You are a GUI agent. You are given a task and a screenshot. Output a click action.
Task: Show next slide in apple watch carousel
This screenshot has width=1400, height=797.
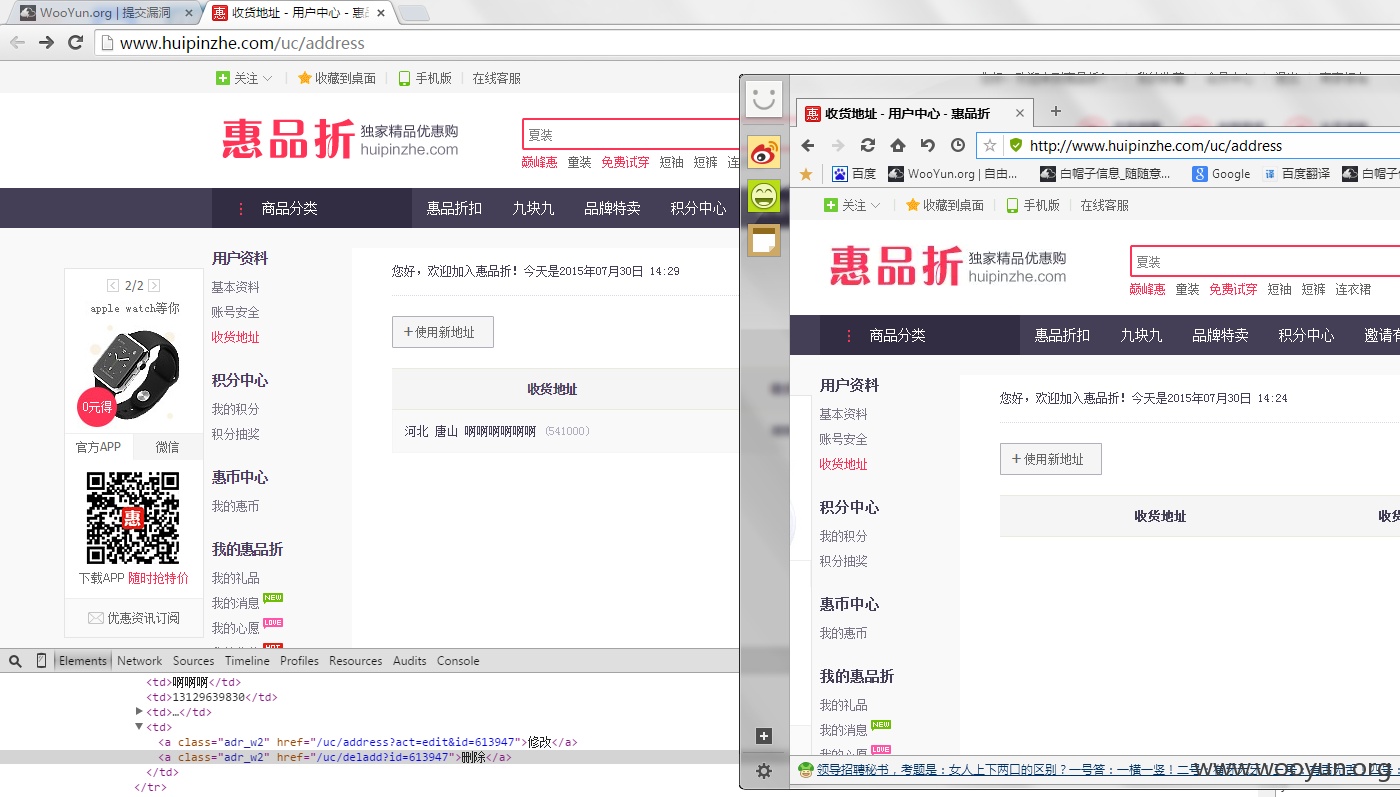click(154, 286)
